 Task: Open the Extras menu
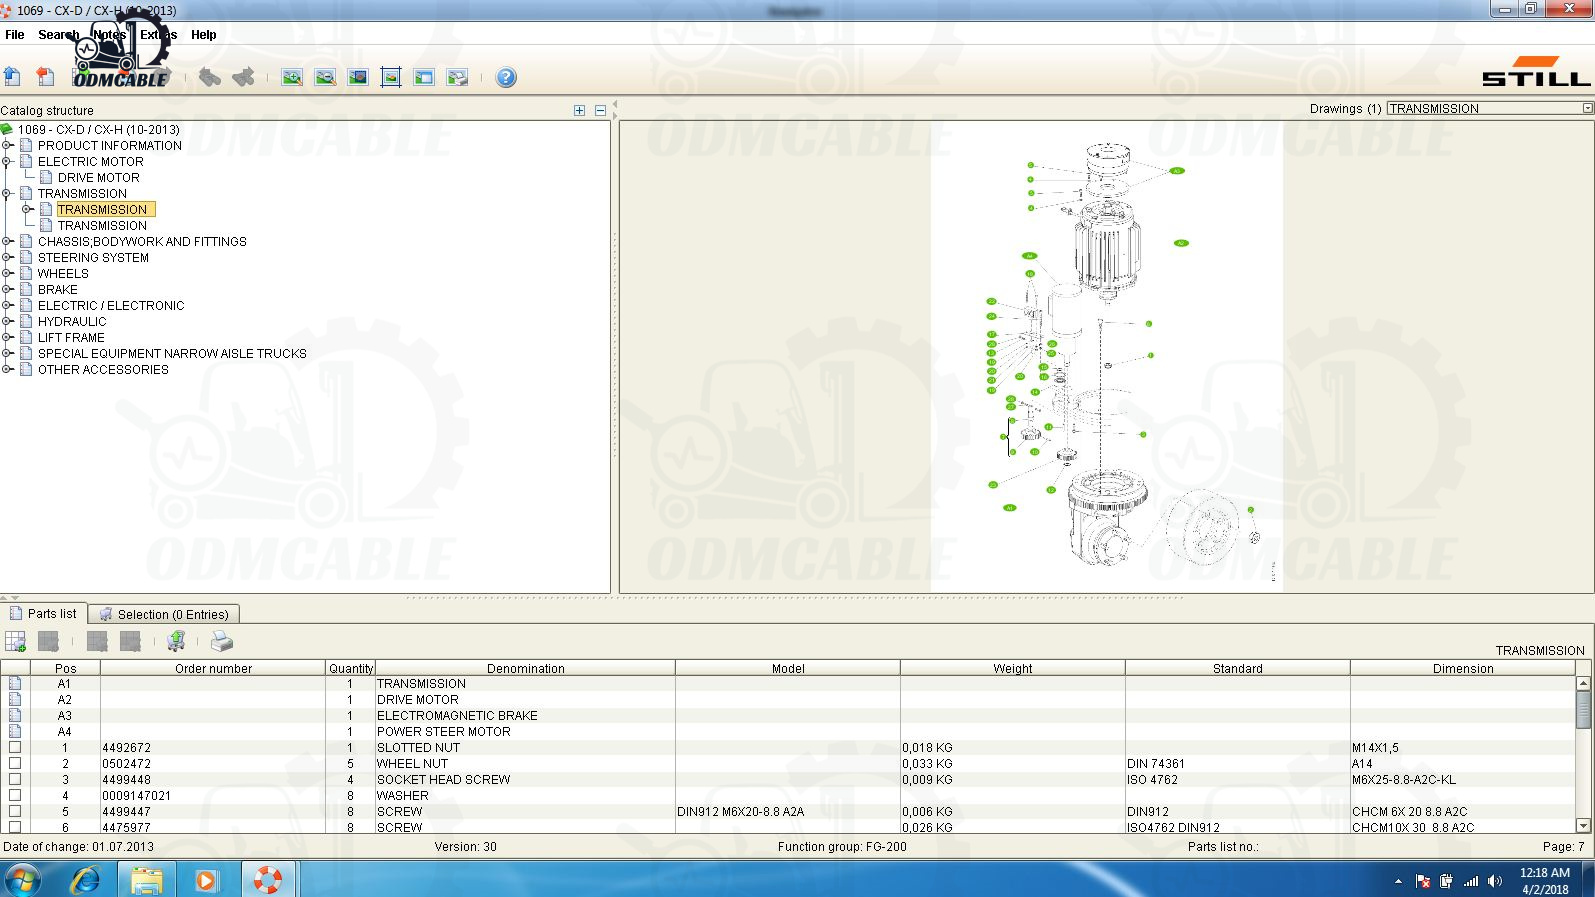(158, 34)
